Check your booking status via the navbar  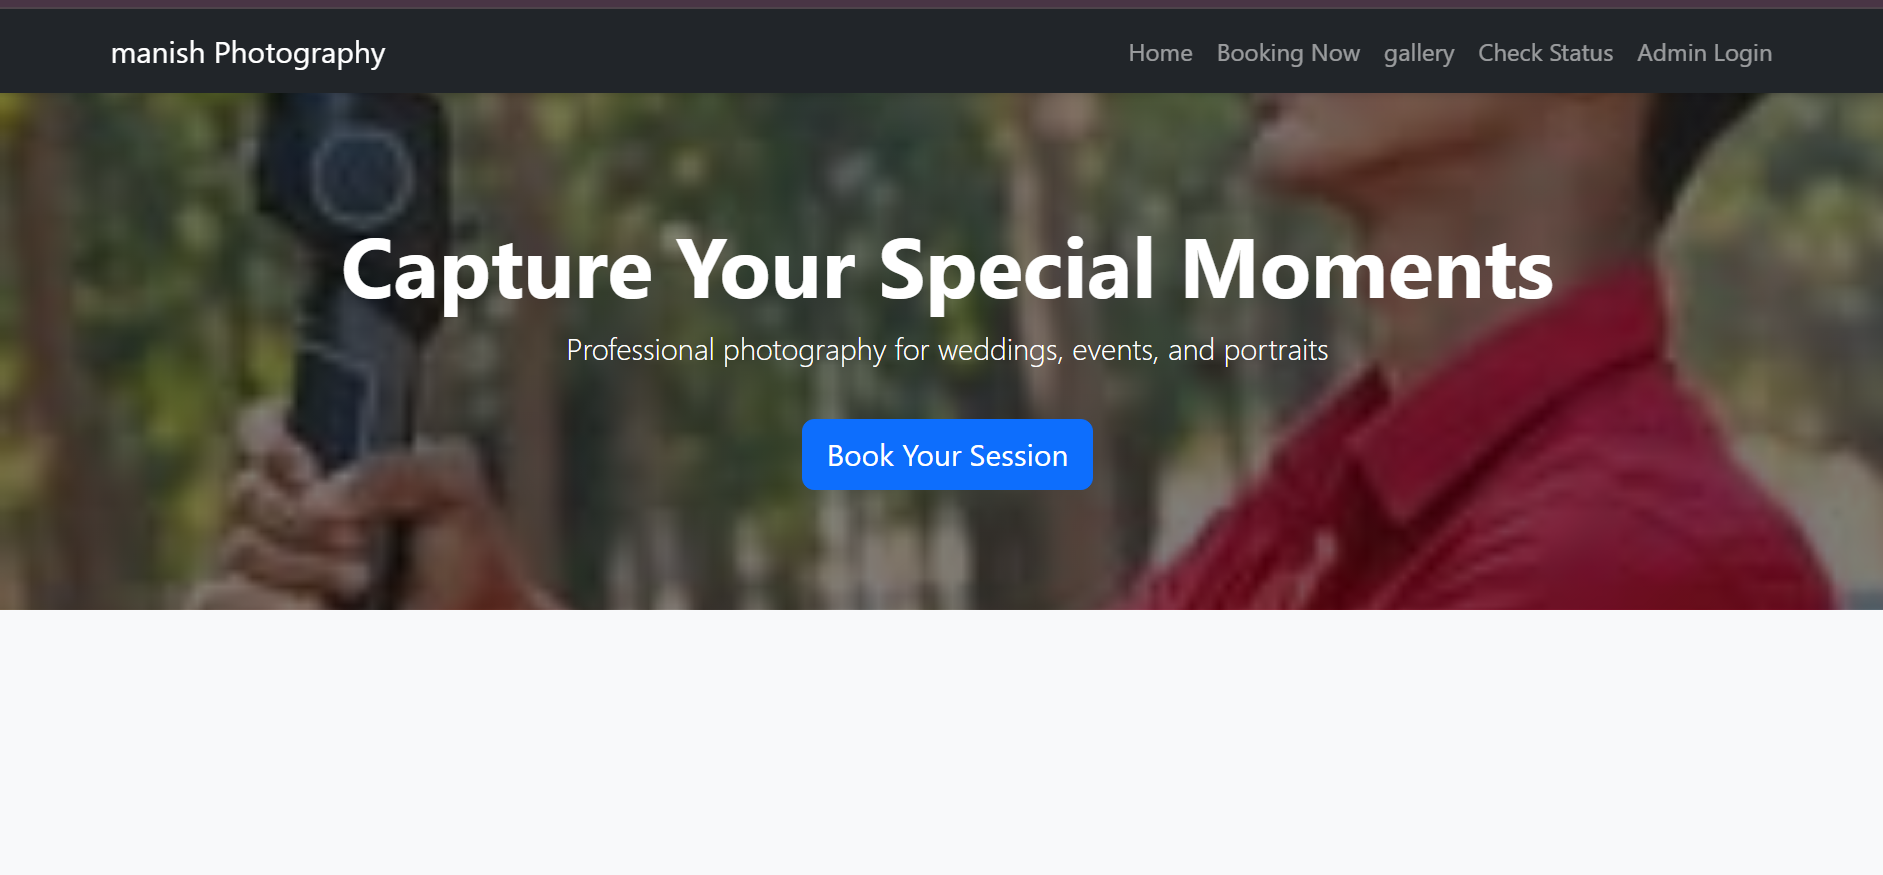(x=1545, y=53)
